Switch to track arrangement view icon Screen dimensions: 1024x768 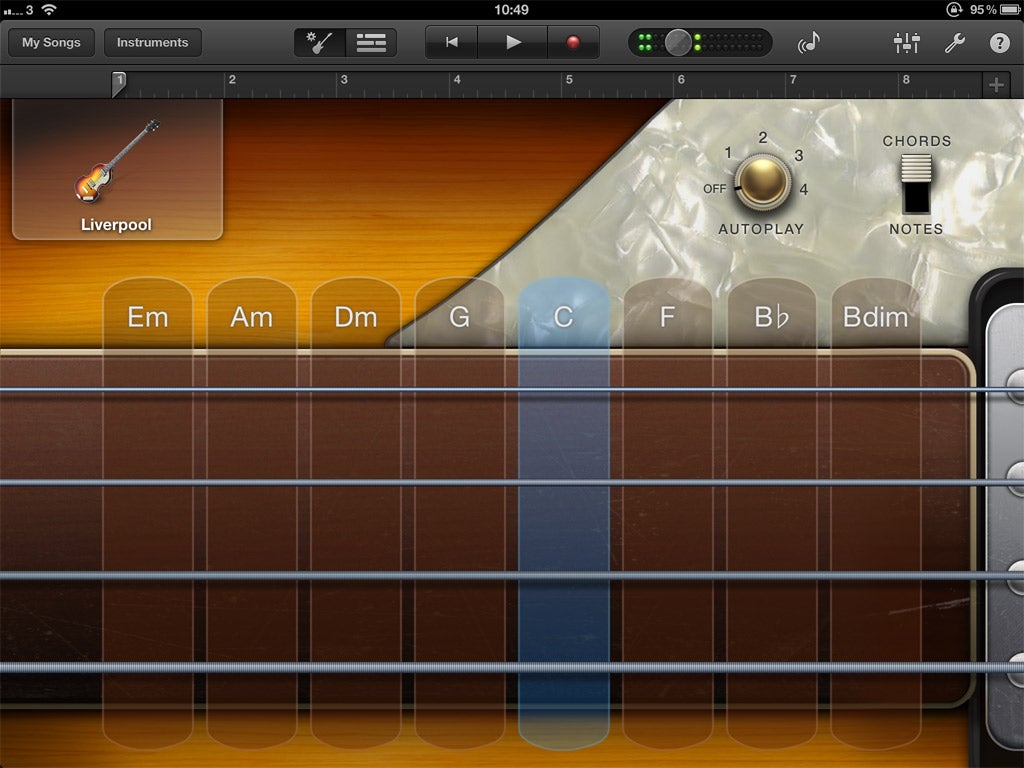point(371,43)
